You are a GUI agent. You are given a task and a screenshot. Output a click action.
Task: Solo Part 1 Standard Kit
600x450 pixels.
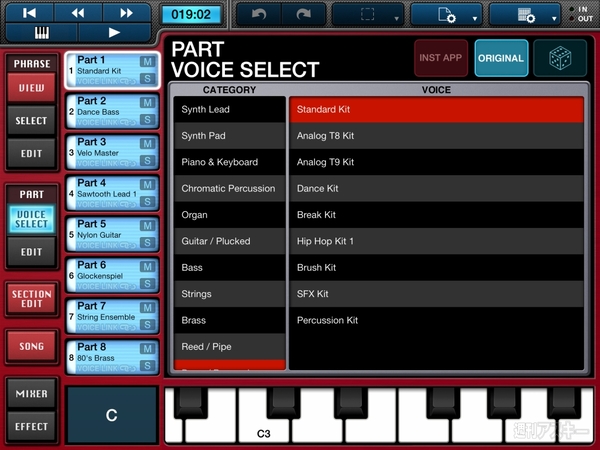(x=147, y=79)
